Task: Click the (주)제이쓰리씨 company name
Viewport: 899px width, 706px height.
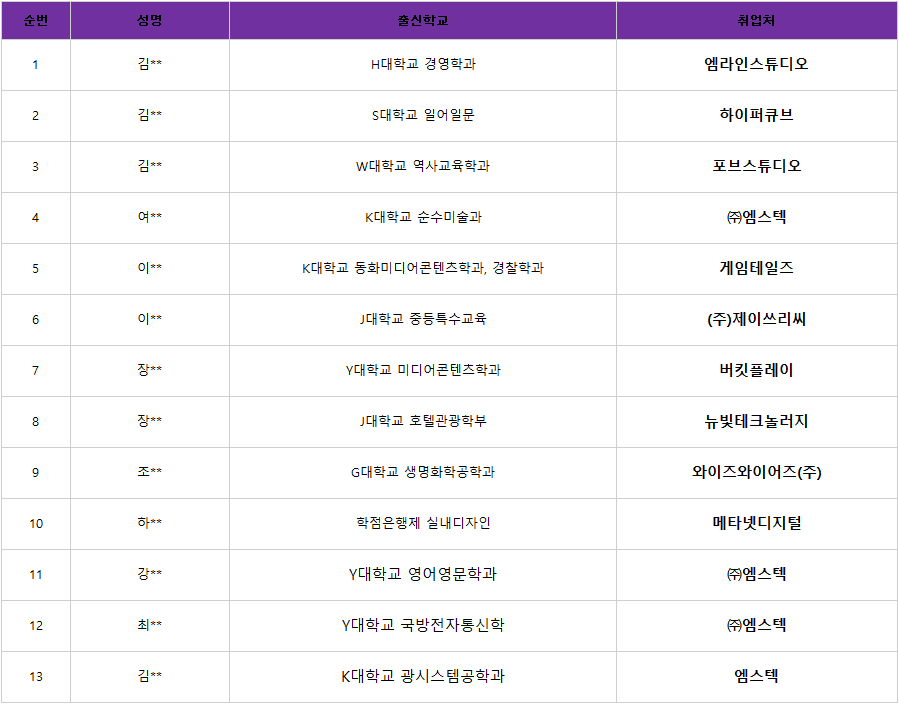Action: pyautogui.click(x=756, y=319)
